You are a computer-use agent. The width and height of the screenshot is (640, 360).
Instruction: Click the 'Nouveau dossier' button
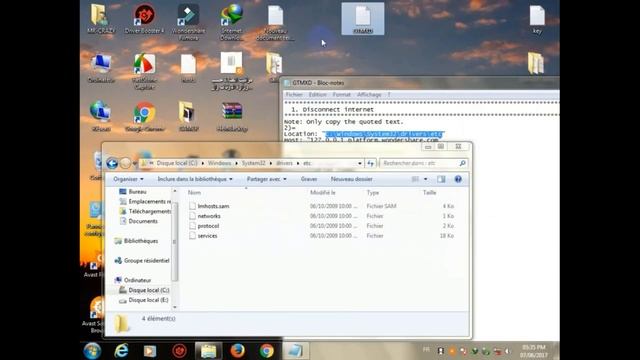[351, 179]
